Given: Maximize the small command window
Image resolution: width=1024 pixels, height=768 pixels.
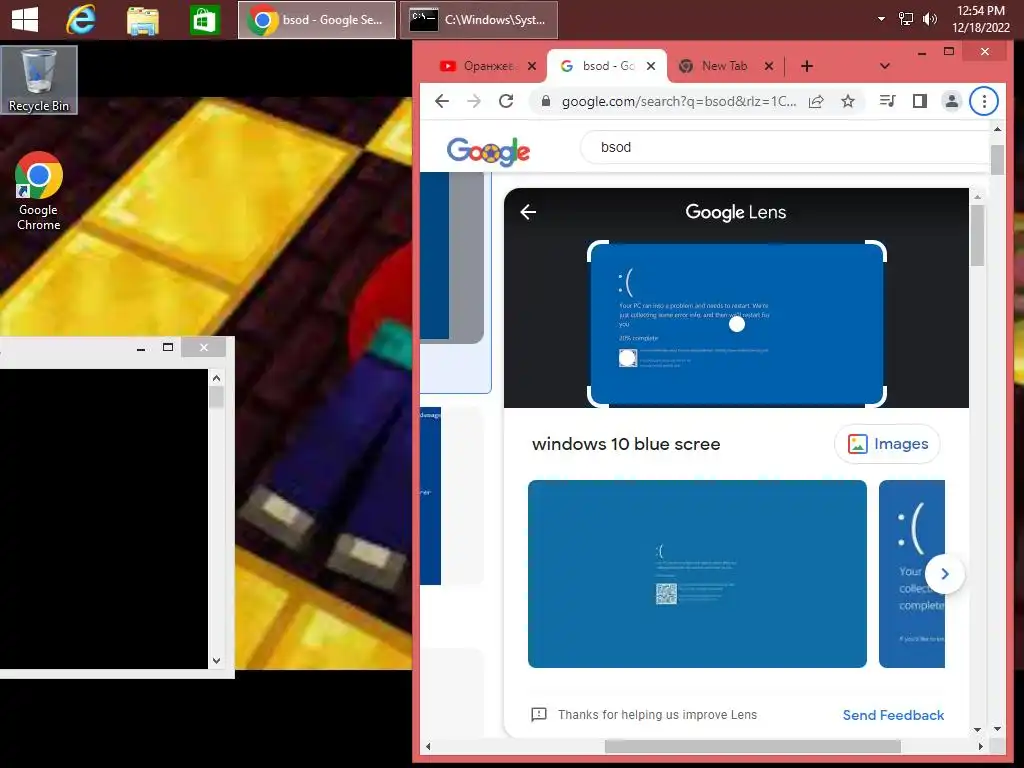Looking at the screenshot, I should [168, 347].
